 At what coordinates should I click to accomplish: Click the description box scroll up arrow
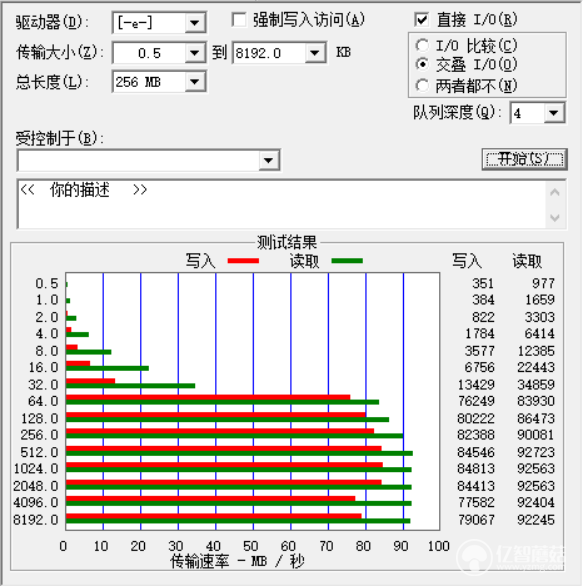coord(555,192)
